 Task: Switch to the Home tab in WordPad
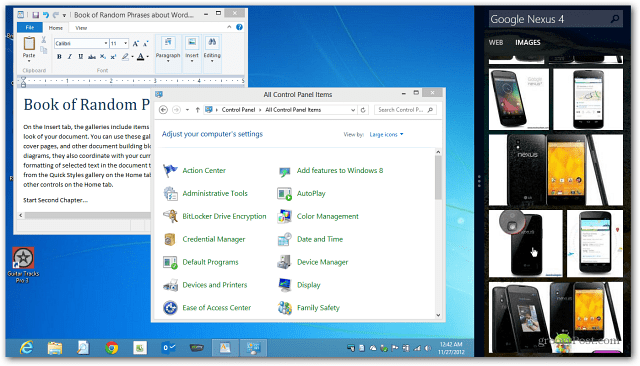[x=56, y=28]
